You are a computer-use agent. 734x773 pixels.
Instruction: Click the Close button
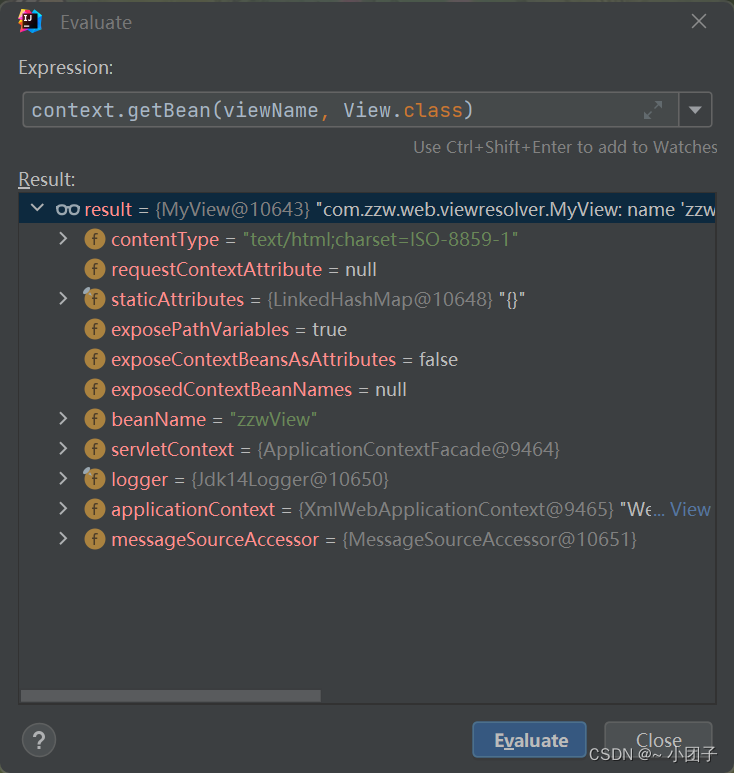(x=658, y=740)
